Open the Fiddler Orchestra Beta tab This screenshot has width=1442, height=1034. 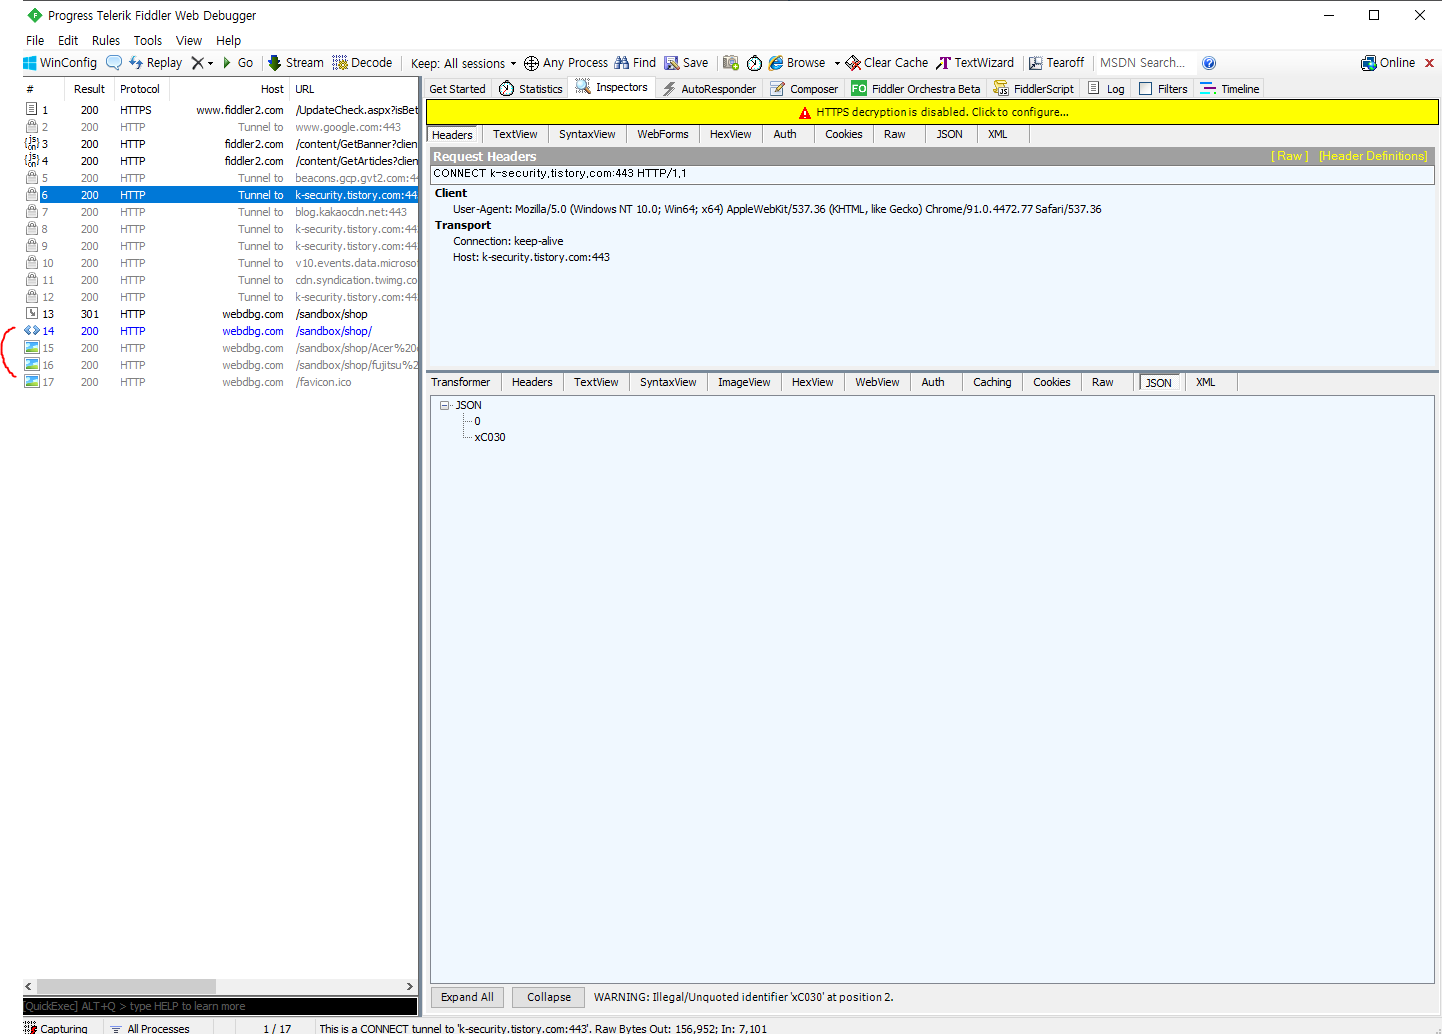[x=916, y=89]
